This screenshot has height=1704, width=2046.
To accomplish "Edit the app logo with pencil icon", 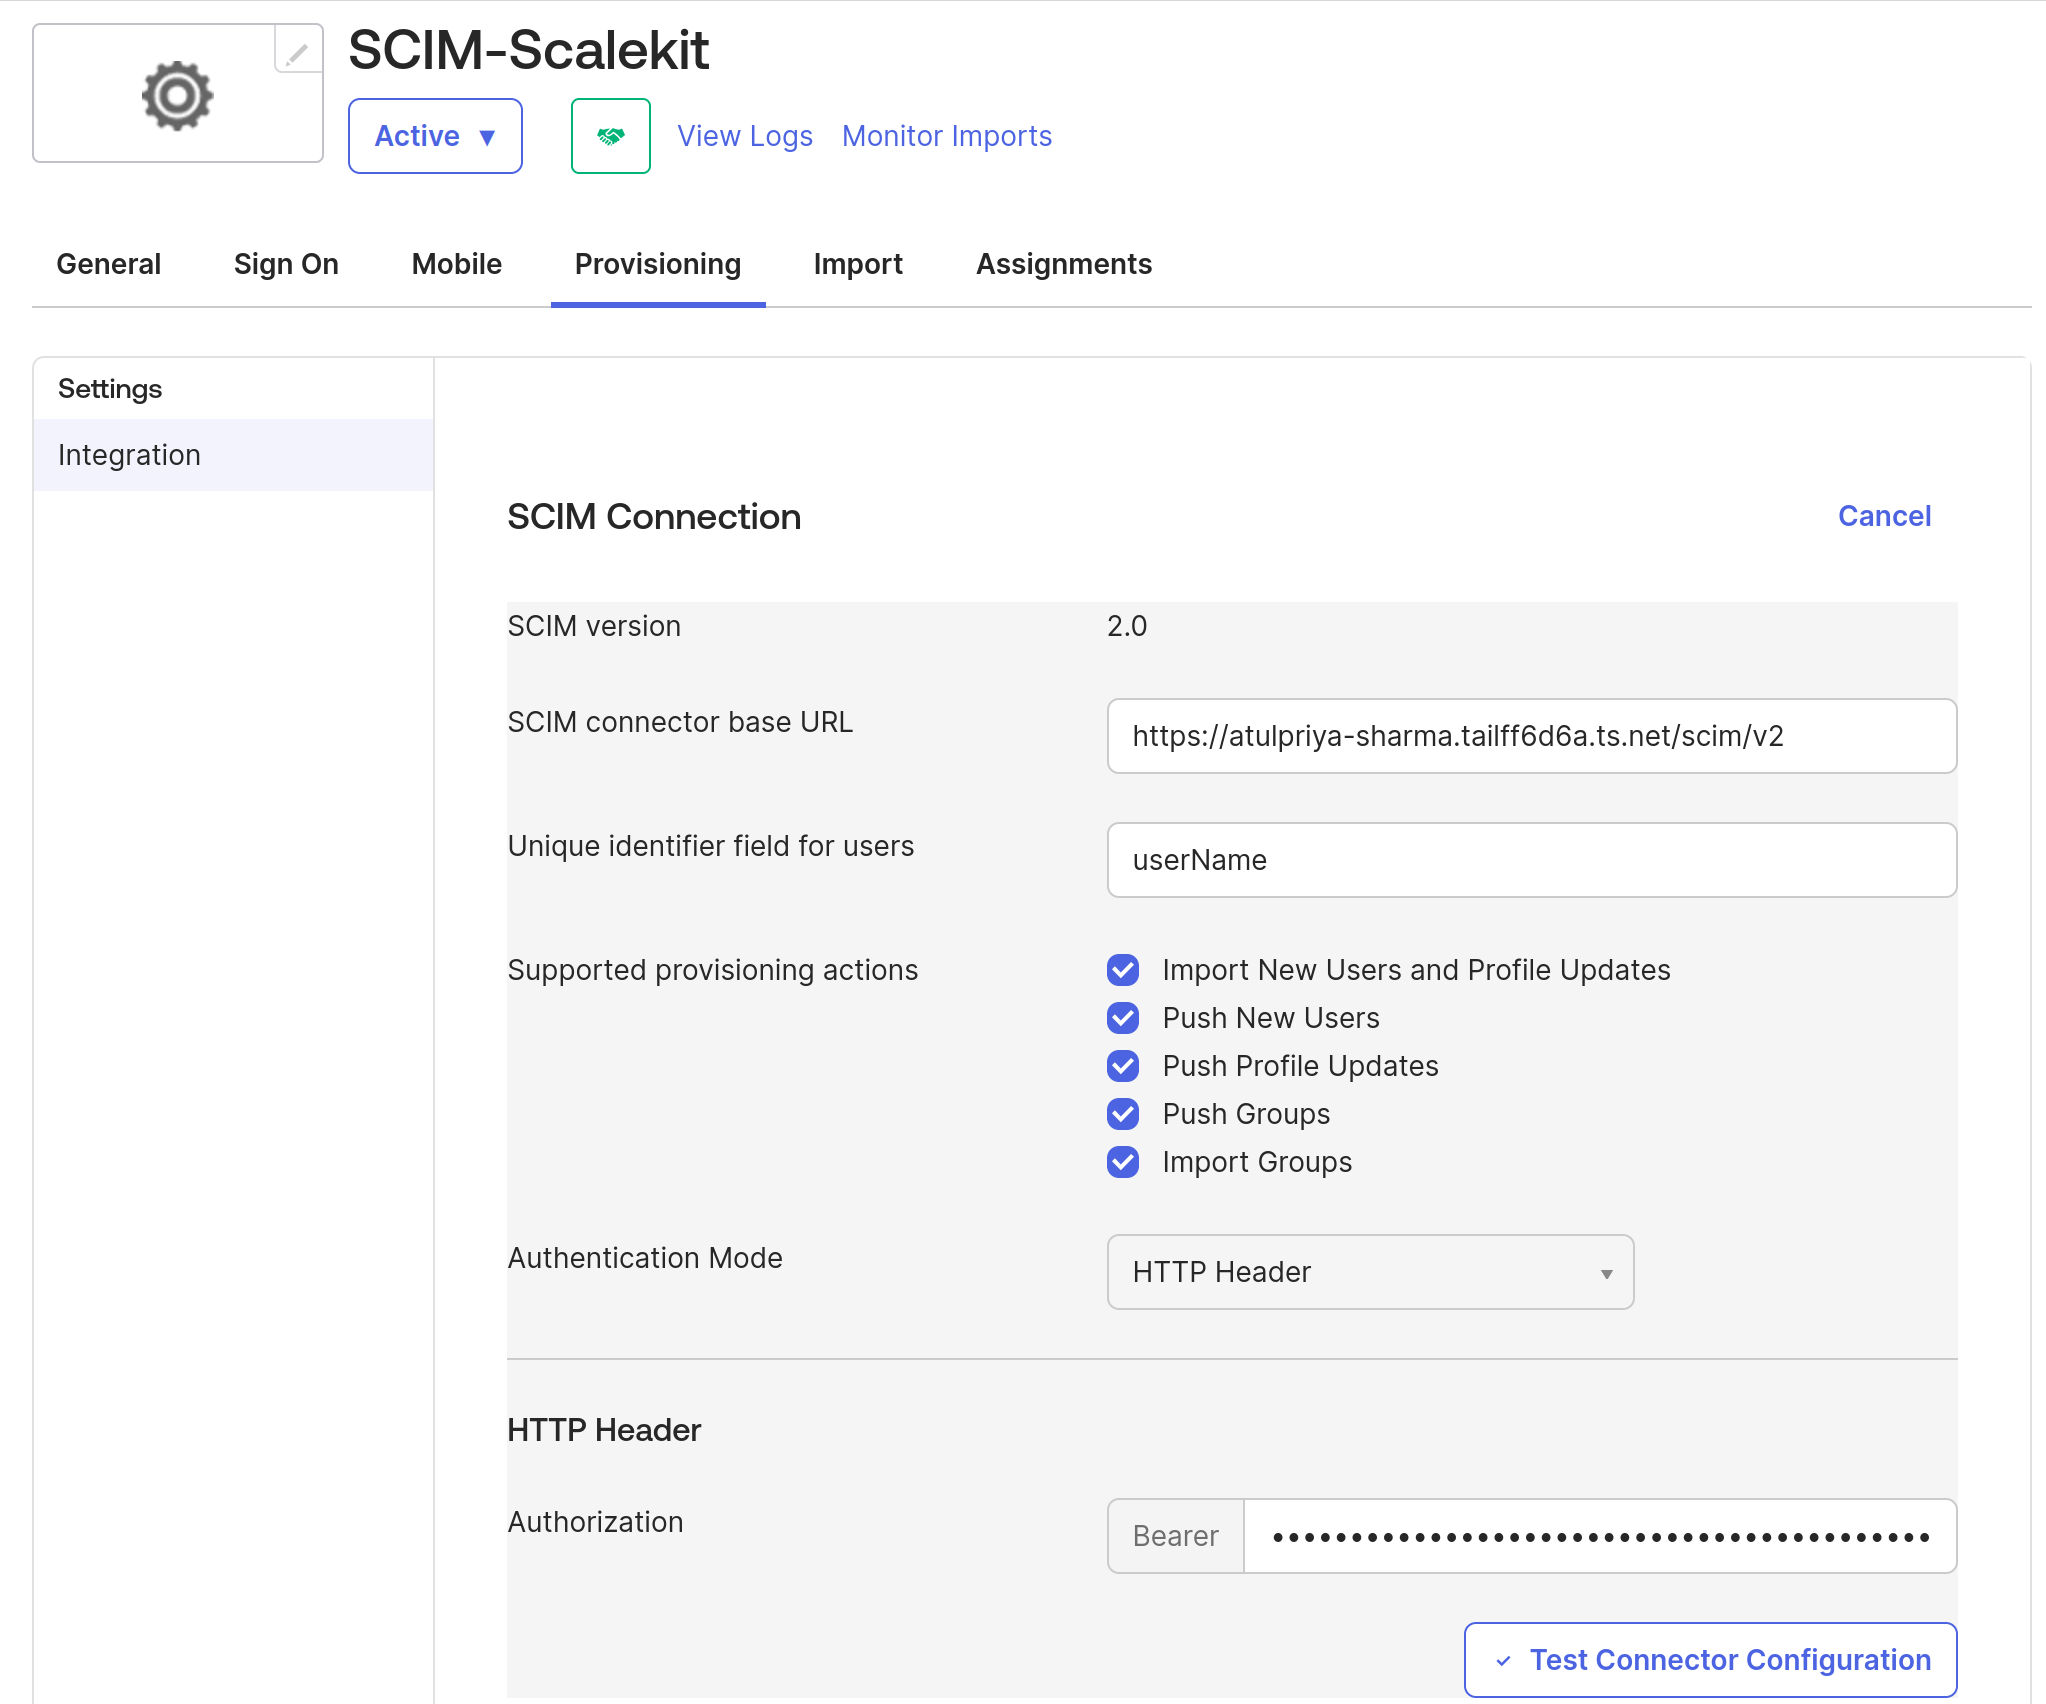I will 298,52.
